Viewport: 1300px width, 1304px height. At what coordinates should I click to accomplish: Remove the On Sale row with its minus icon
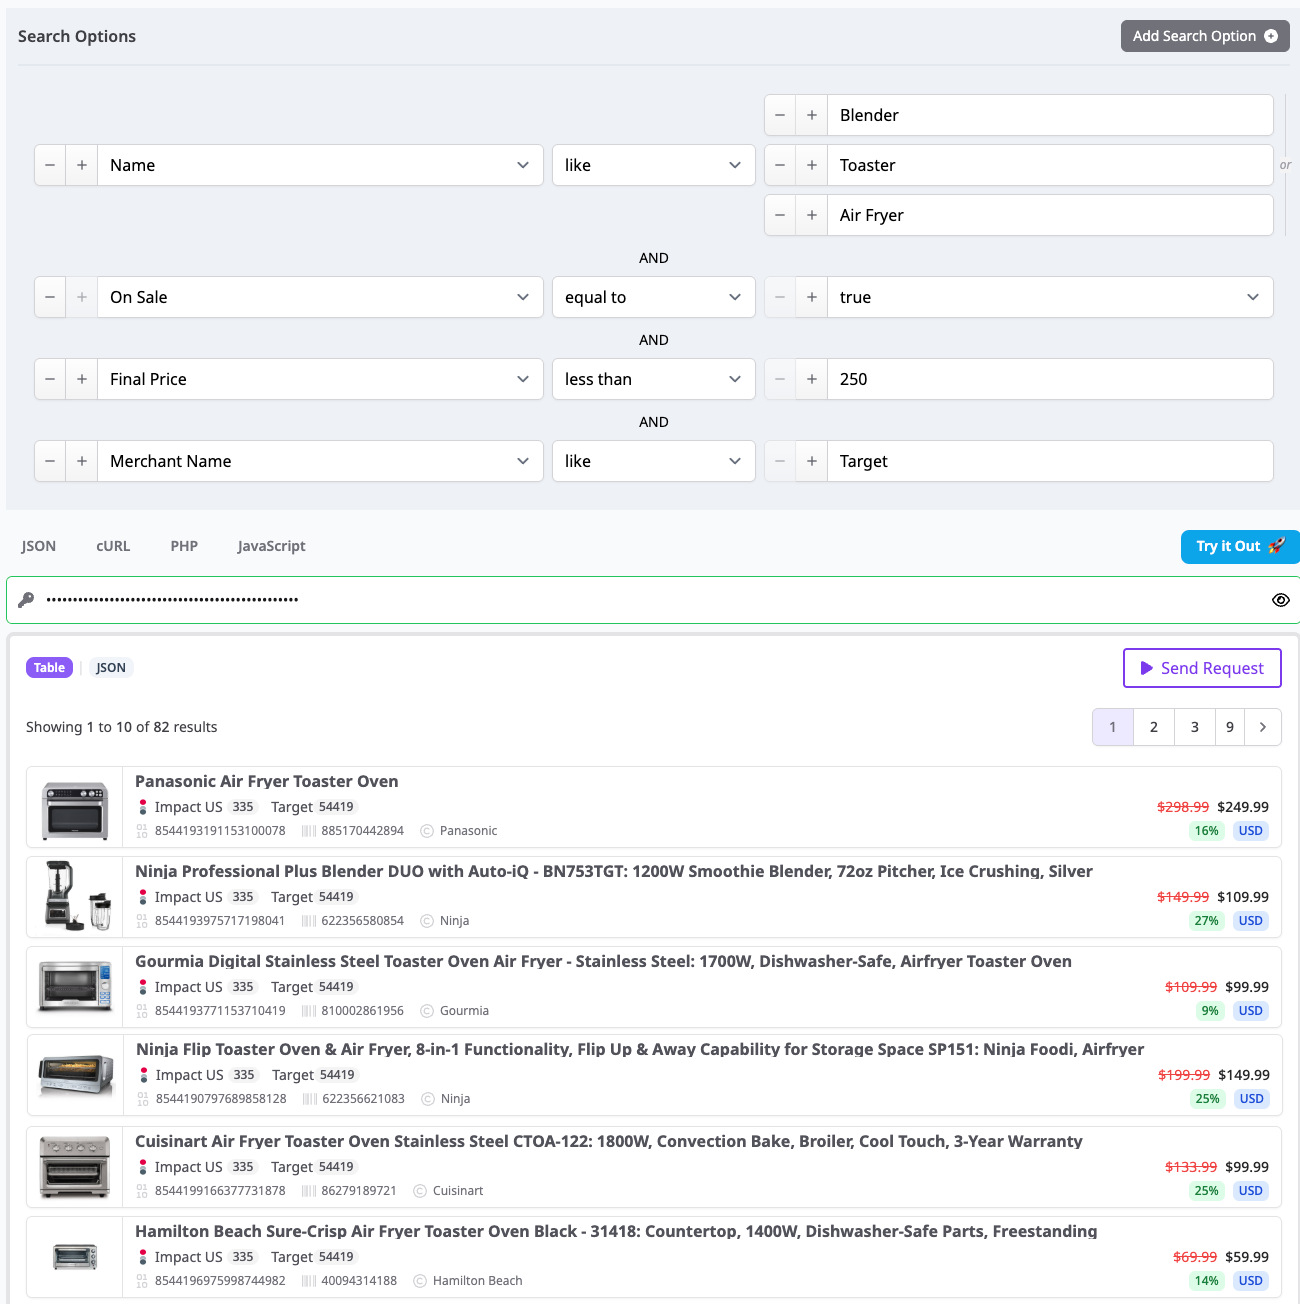tap(50, 297)
